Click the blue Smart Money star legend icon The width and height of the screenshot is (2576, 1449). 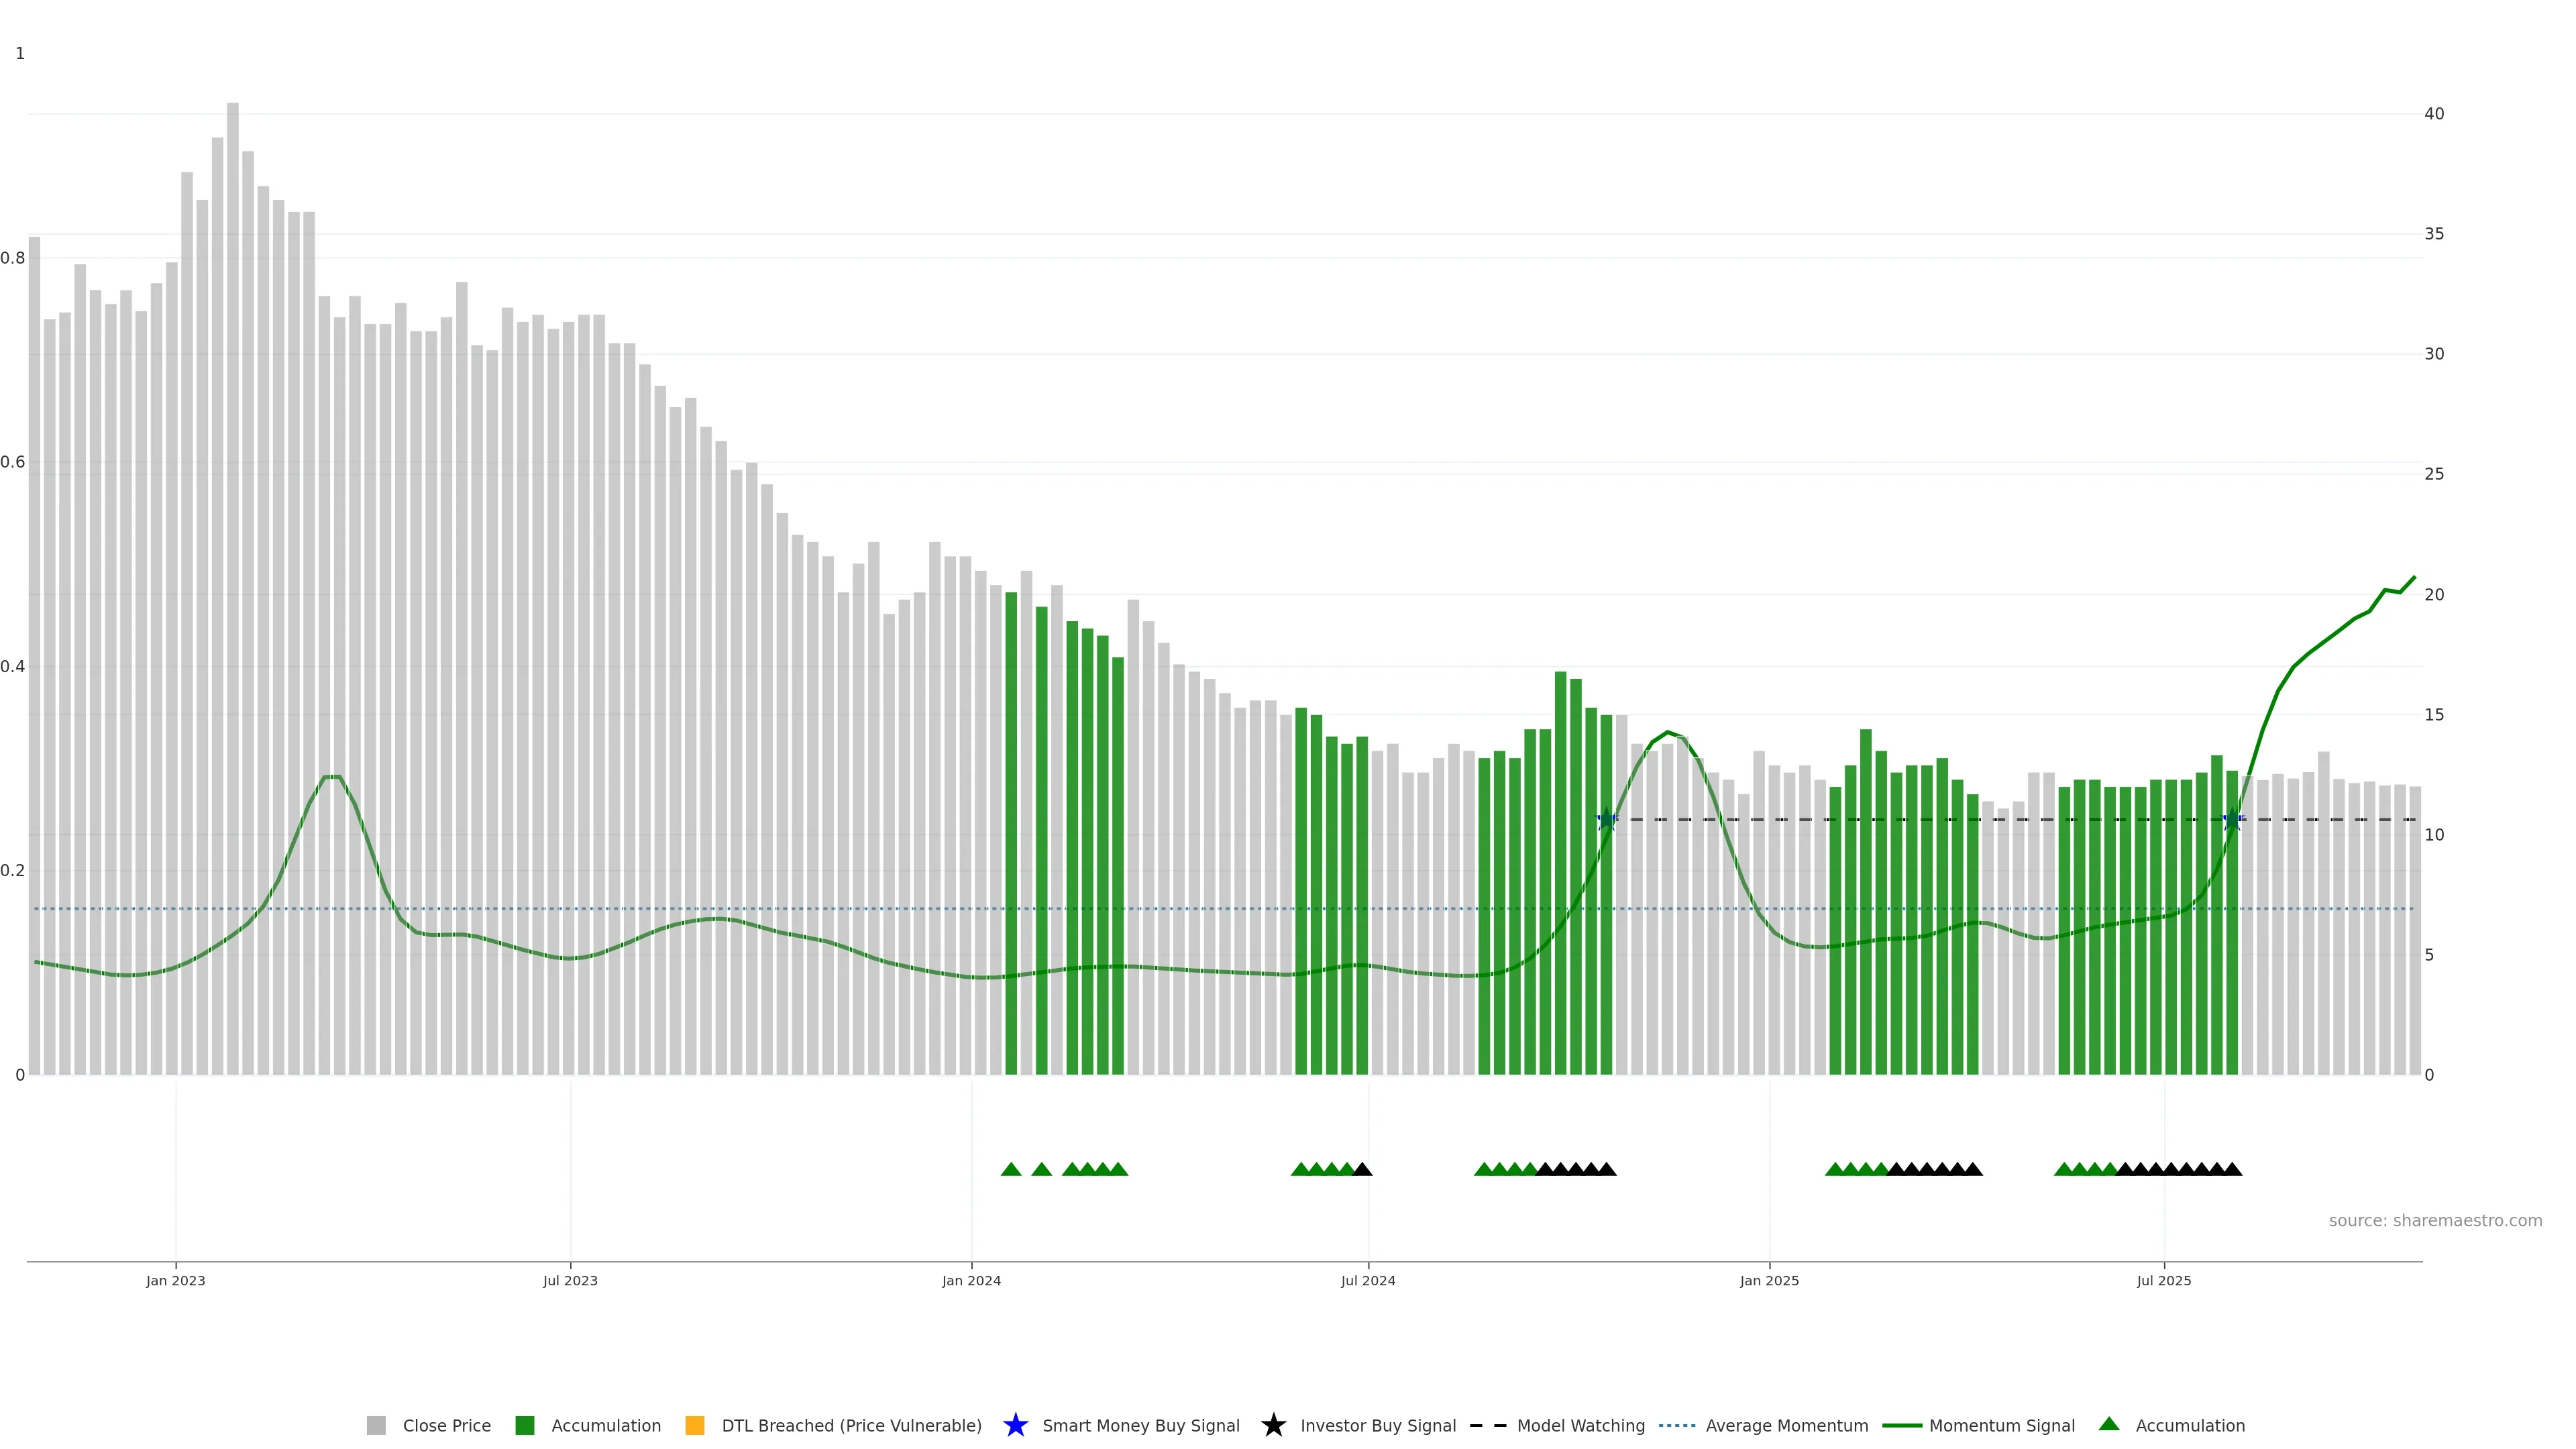pyautogui.click(x=1015, y=1426)
